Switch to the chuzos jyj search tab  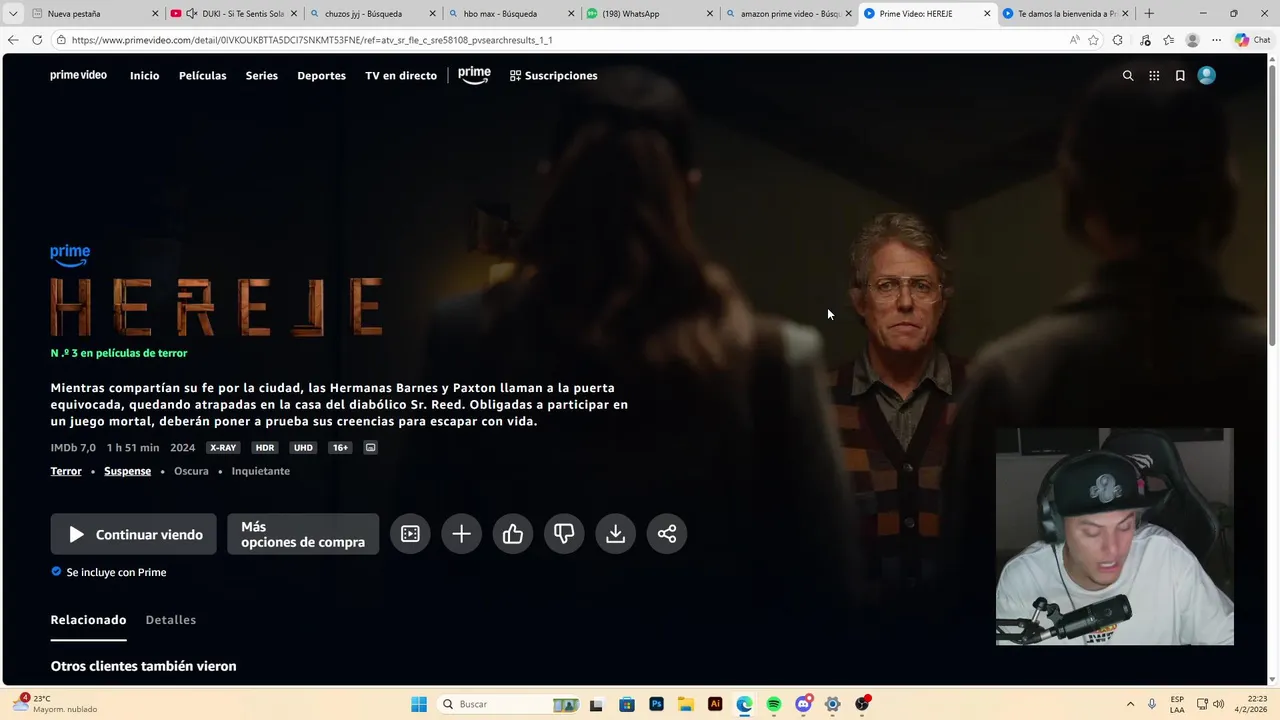click(371, 14)
